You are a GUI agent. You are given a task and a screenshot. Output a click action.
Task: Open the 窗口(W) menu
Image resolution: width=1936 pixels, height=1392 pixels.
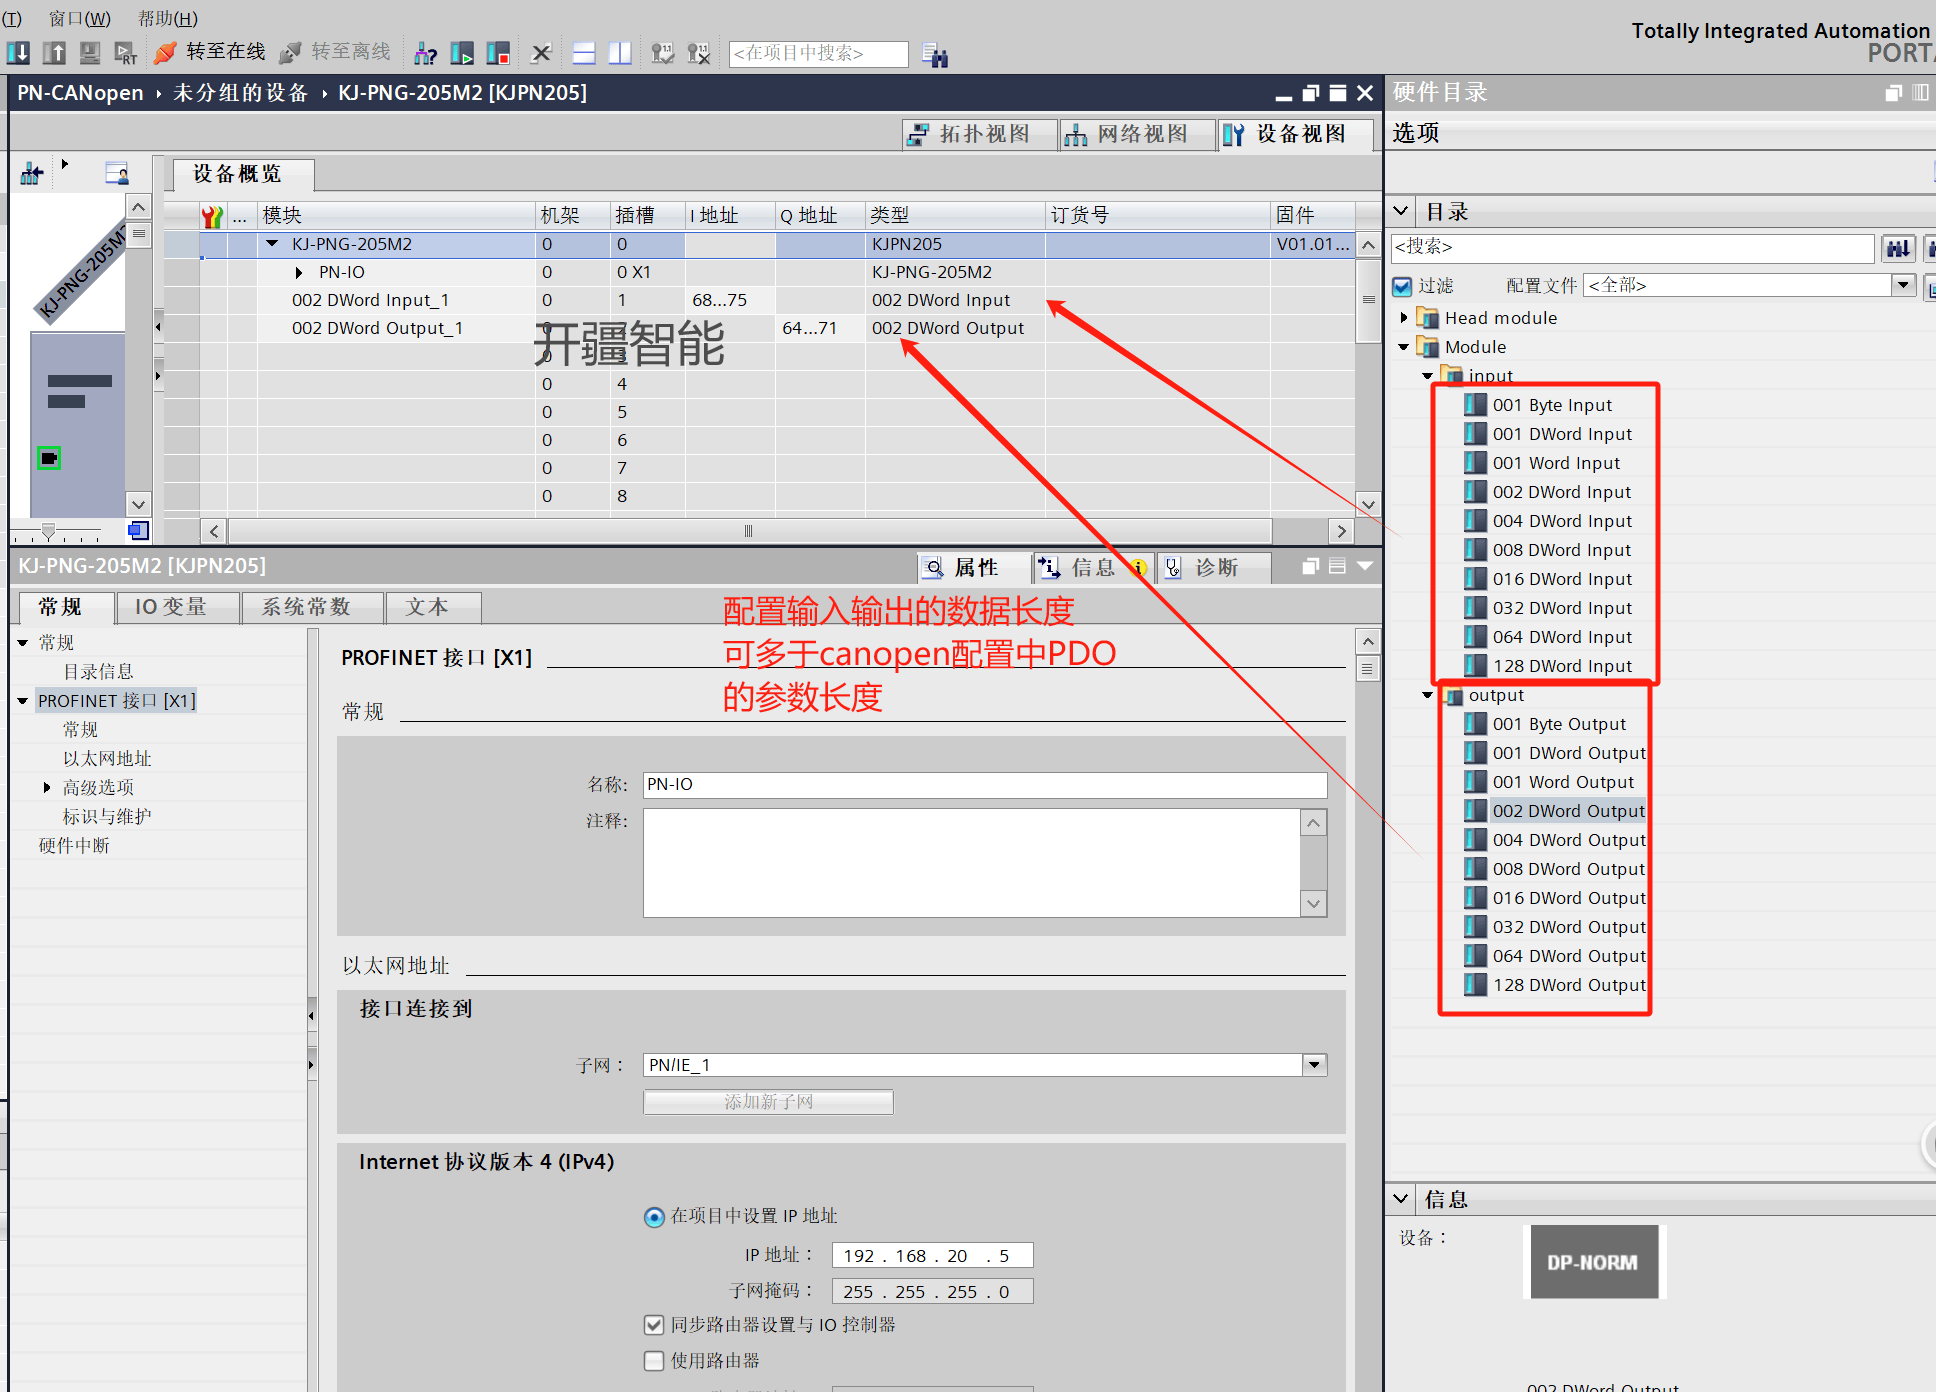(80, 18)
